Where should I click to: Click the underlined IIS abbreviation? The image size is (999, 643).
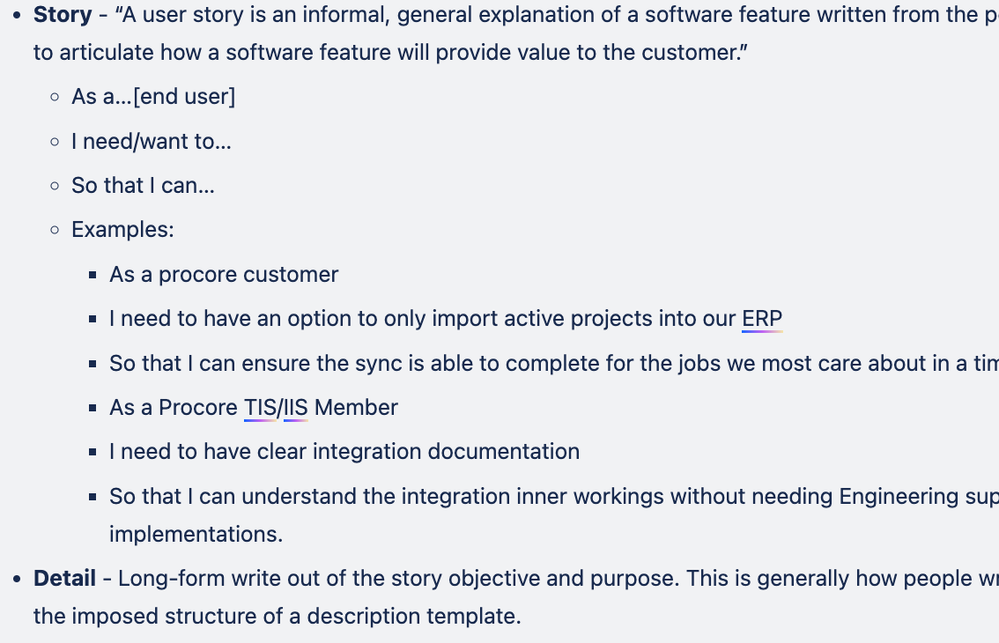[x=296, y=408]
